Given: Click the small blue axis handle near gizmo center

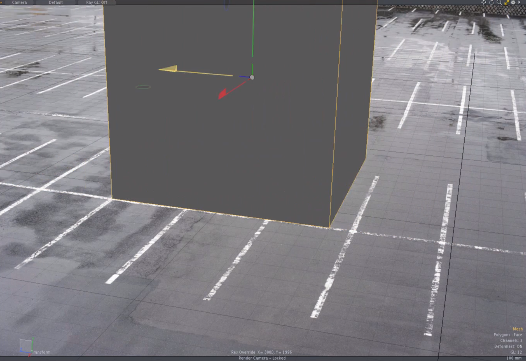Looking at the screenshot, I should 244,77.
